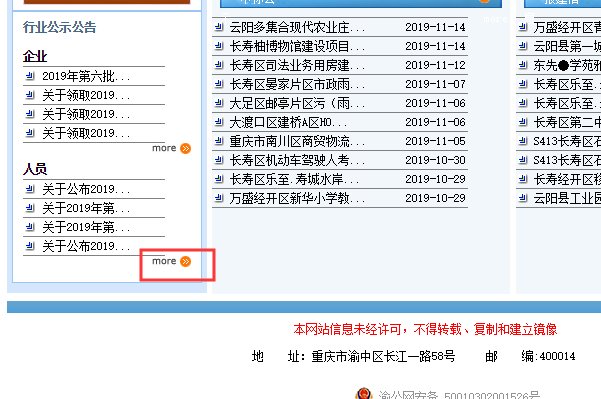Click bullet icon beside 长寿区第二中
Viewport: 601px width, 399px height.
coord(523,122)
